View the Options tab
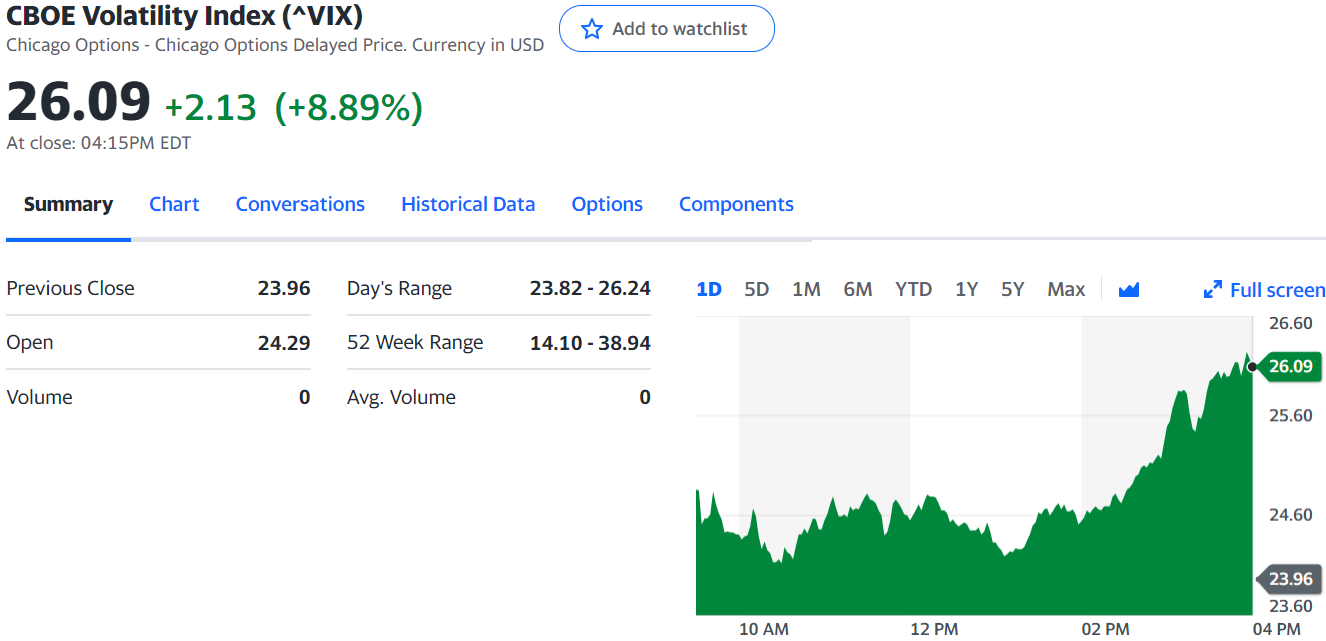The image size is (1326, 641). coord(607,204)
